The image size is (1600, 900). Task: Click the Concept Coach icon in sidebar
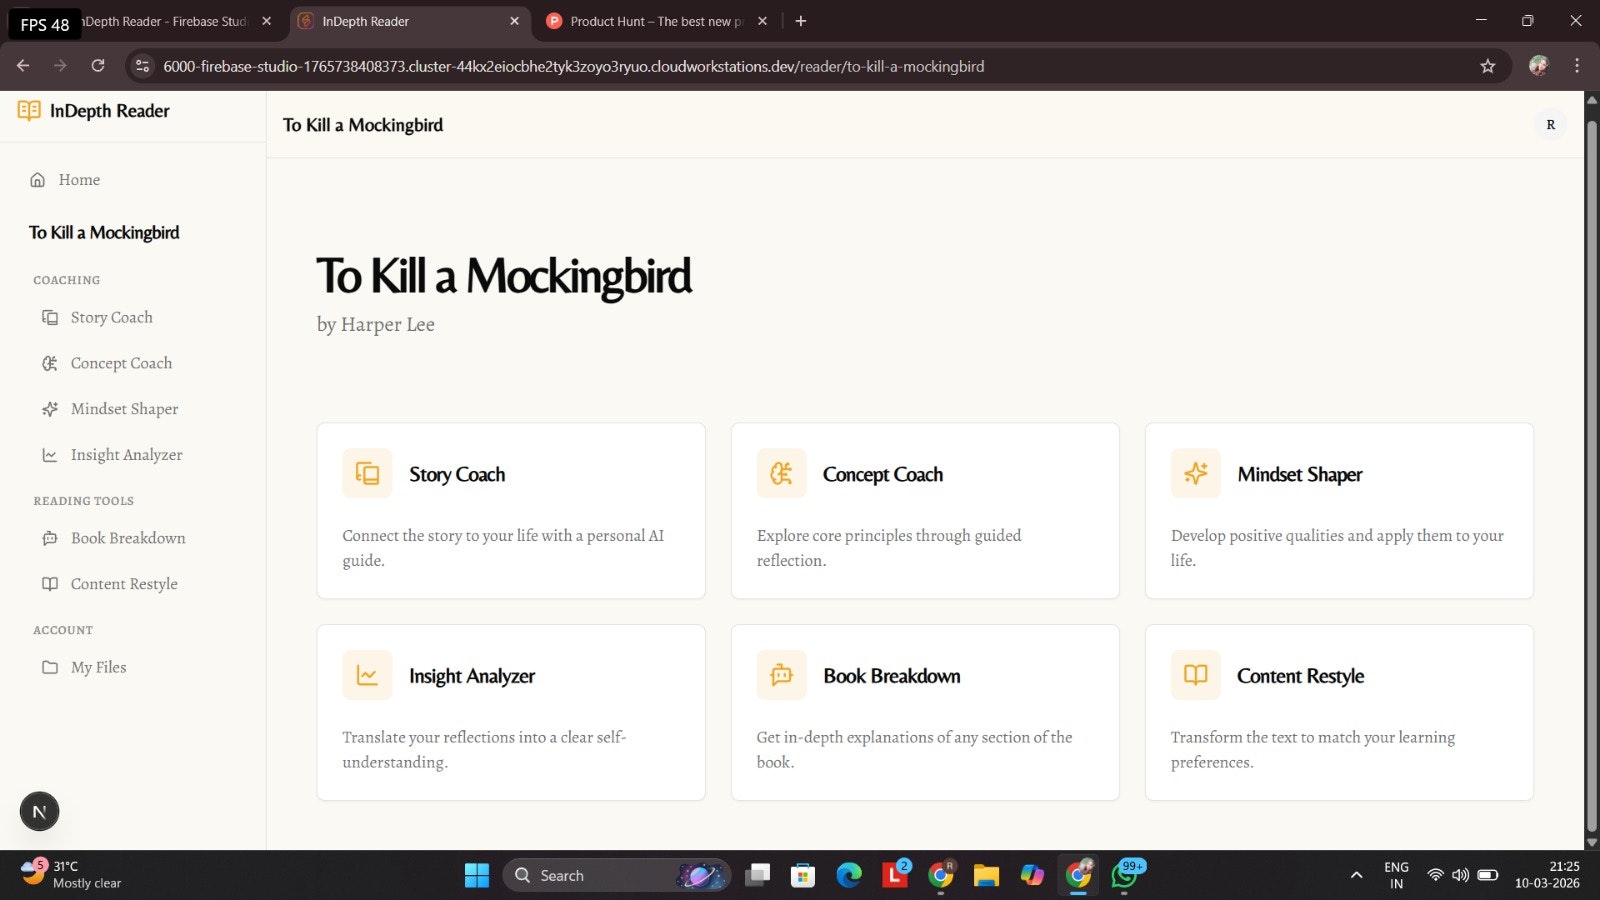(x=50, y=362)
